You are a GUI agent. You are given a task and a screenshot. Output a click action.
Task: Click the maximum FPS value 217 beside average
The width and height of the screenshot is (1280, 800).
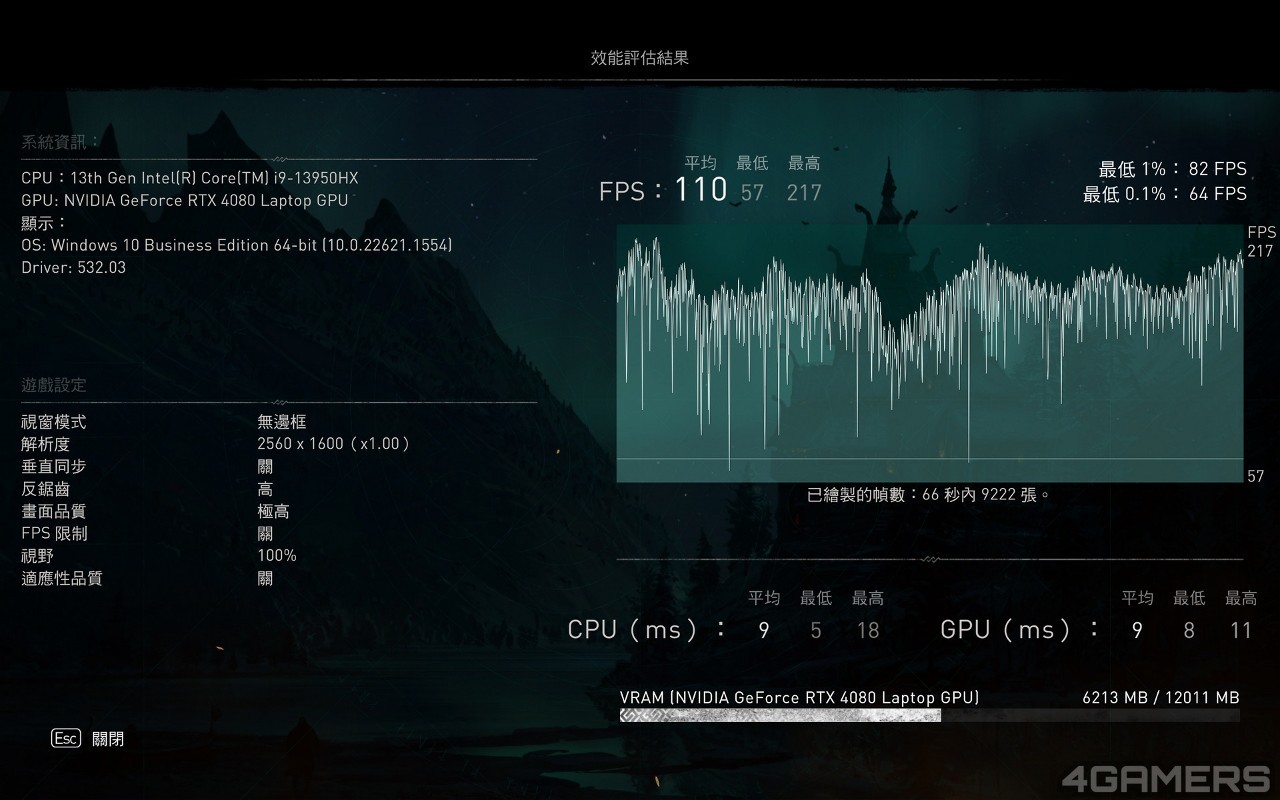(804, 192)
